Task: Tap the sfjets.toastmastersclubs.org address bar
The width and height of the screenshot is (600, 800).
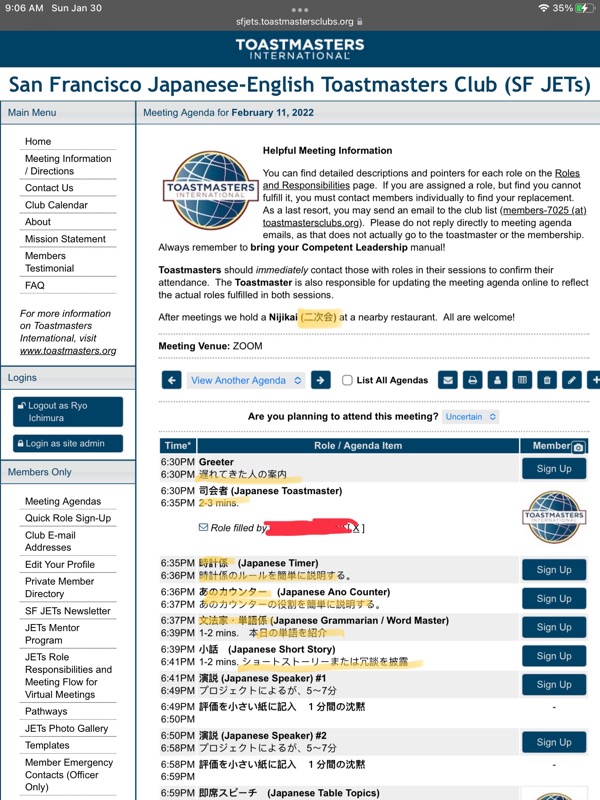Action: tap(299, 21)
